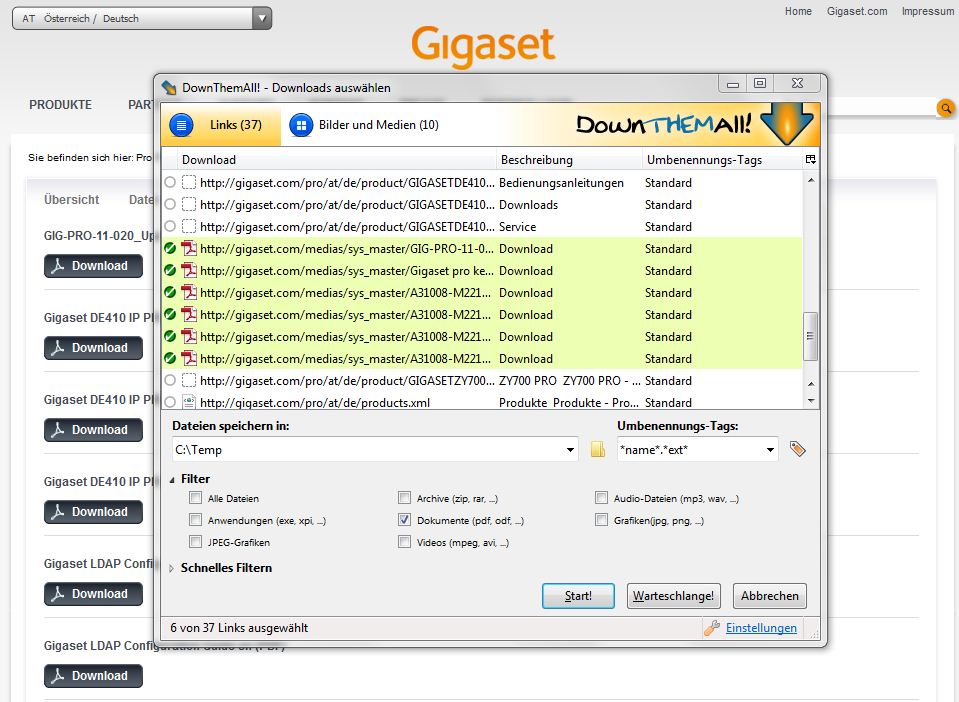Click the last Download button below LDAP Configuration Guide
This screenshot has width=959, height=702.
pos(93,676)
